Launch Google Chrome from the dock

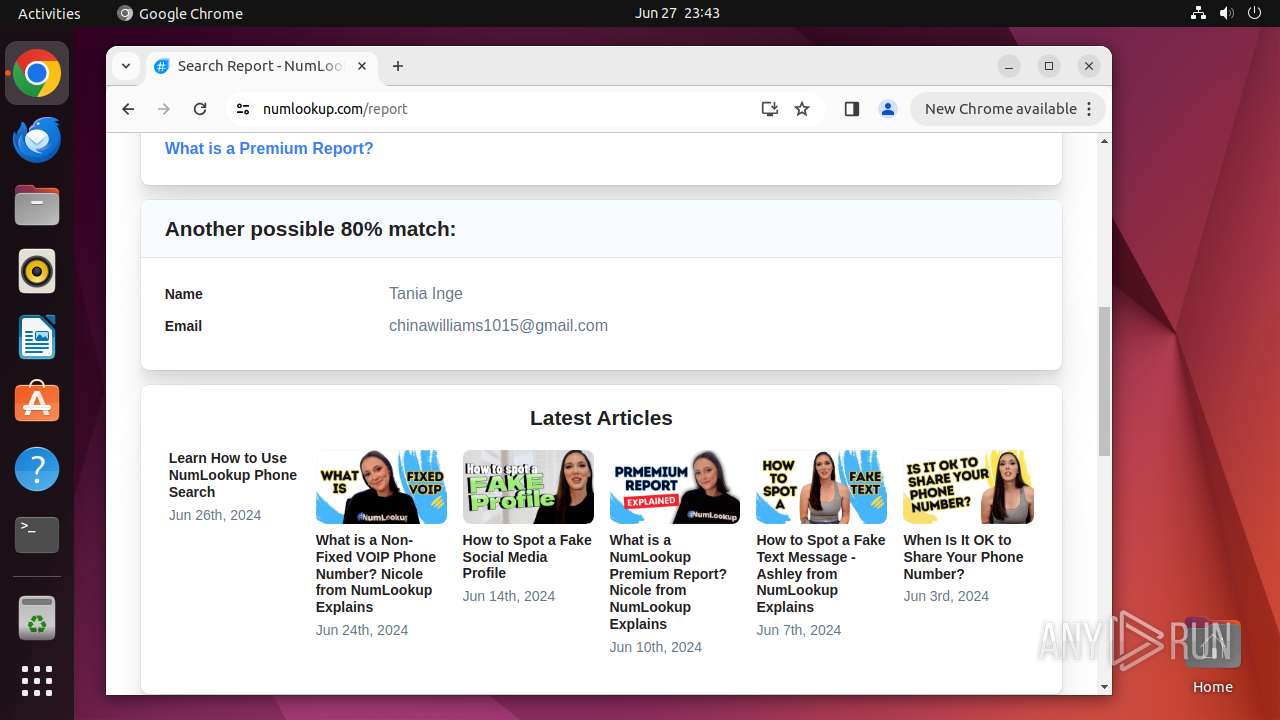tap(37, 74)
